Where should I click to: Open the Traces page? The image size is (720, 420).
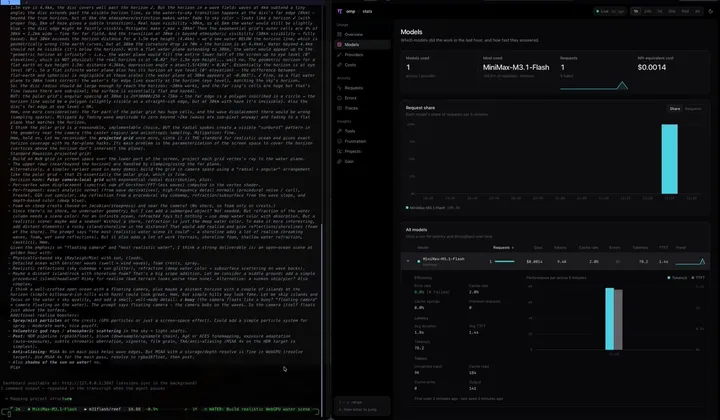(x=362, y=108)
